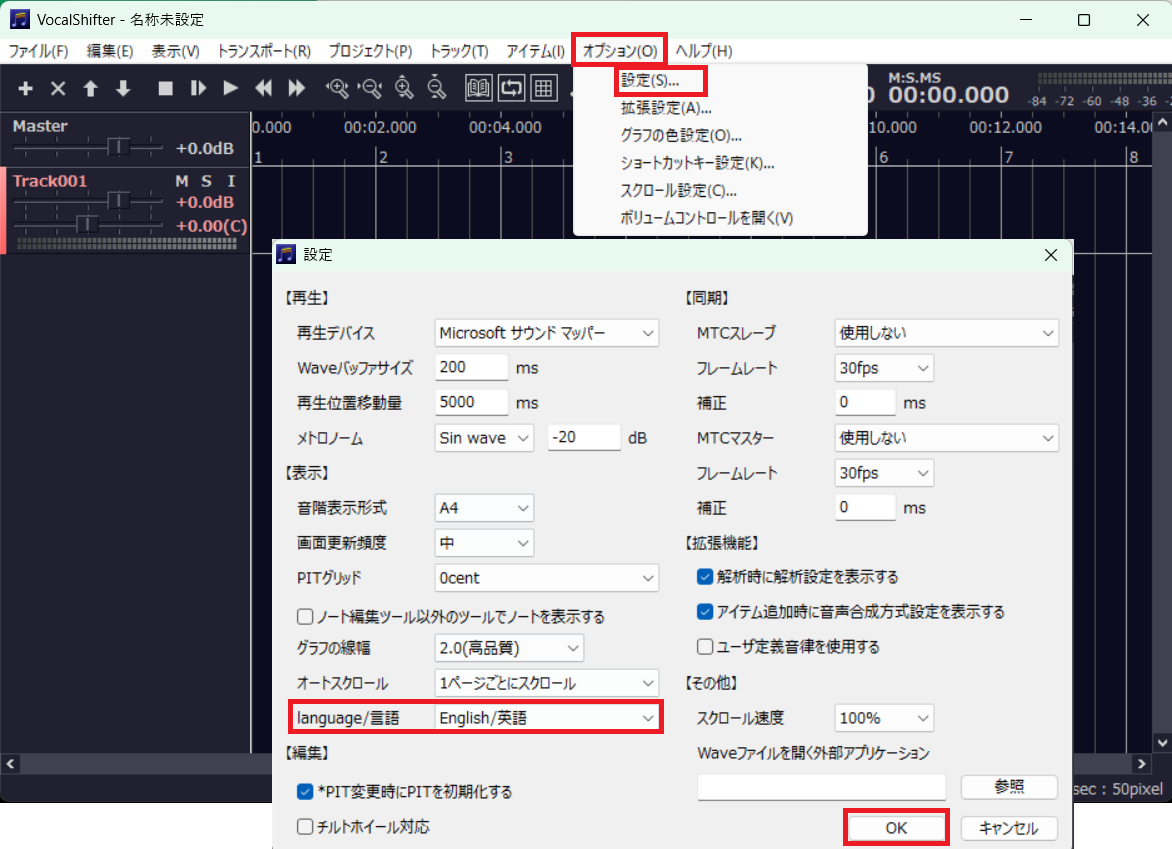Delete track with the X toolbar icon
Screen dimensions: 1172x849
[58, 88]
